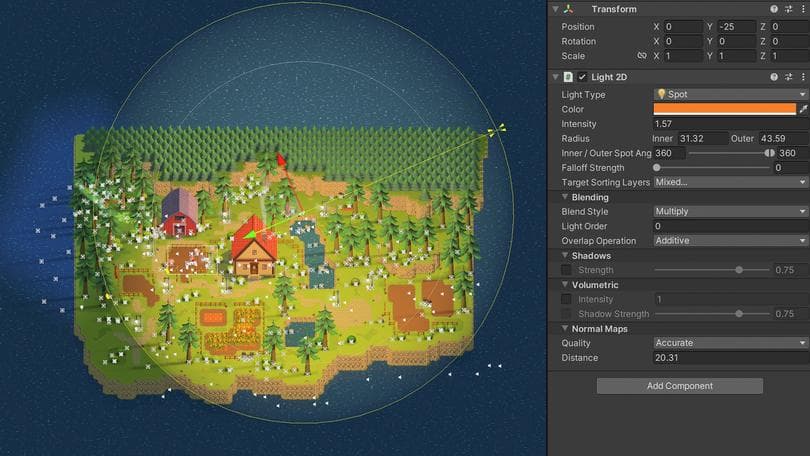Click the Falloff Strength slider
The height and width of the screenshot is (456, 810).
coord(712,167)
